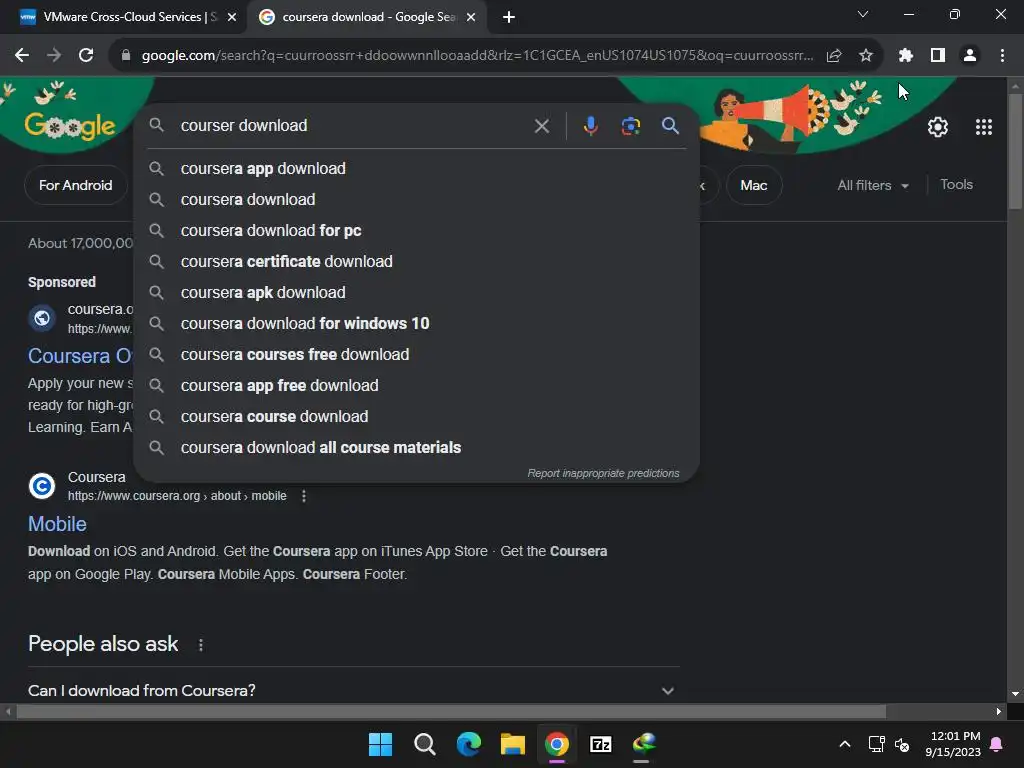Image resolution: width=1024 pixels, height=768 pixels.
Task: Open Windows taskbar search
Action: coord(424,744)
